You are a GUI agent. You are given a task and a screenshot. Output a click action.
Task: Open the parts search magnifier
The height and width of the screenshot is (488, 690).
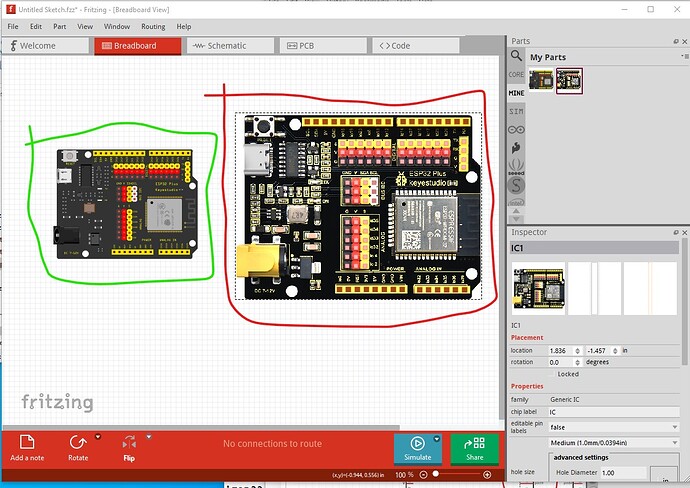(516, 56)
